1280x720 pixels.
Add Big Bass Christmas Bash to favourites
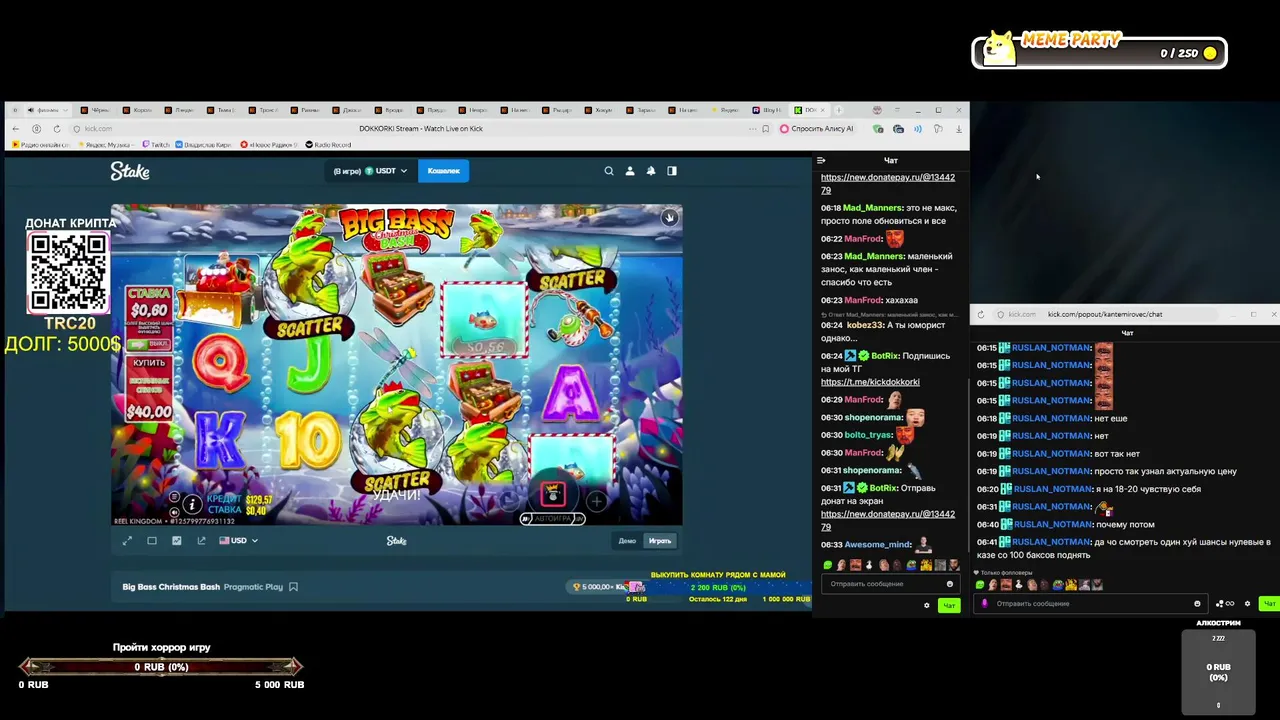[293, 587]
